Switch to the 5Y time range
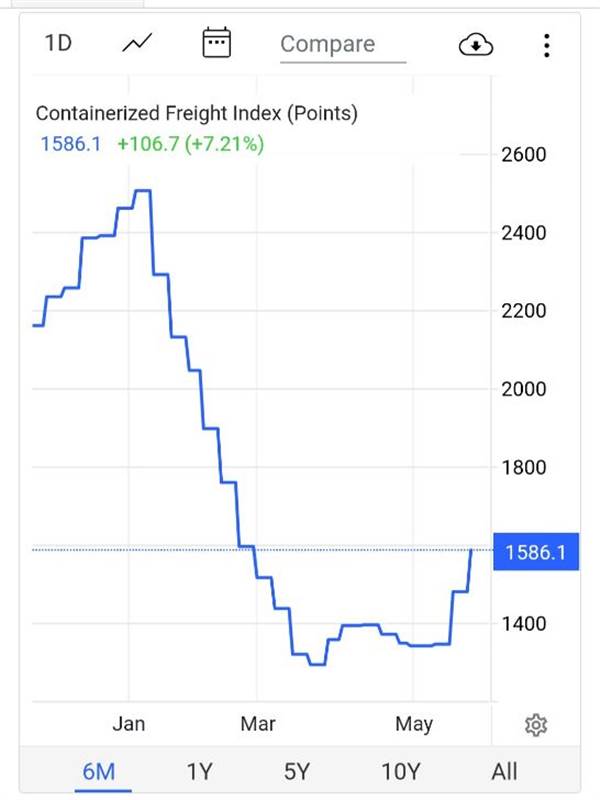 297,771
